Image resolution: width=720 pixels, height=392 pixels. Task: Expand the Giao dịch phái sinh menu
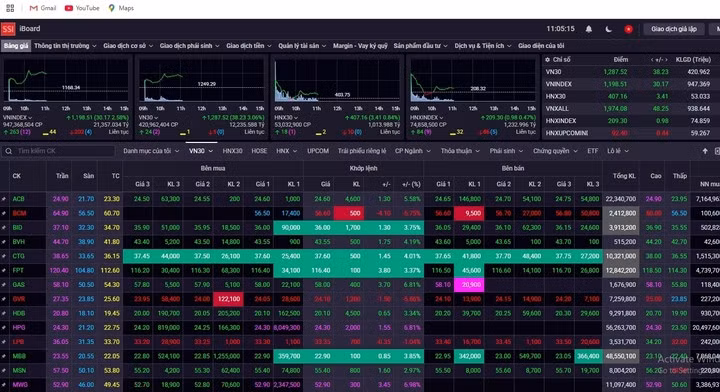click(x=190, y=46)
